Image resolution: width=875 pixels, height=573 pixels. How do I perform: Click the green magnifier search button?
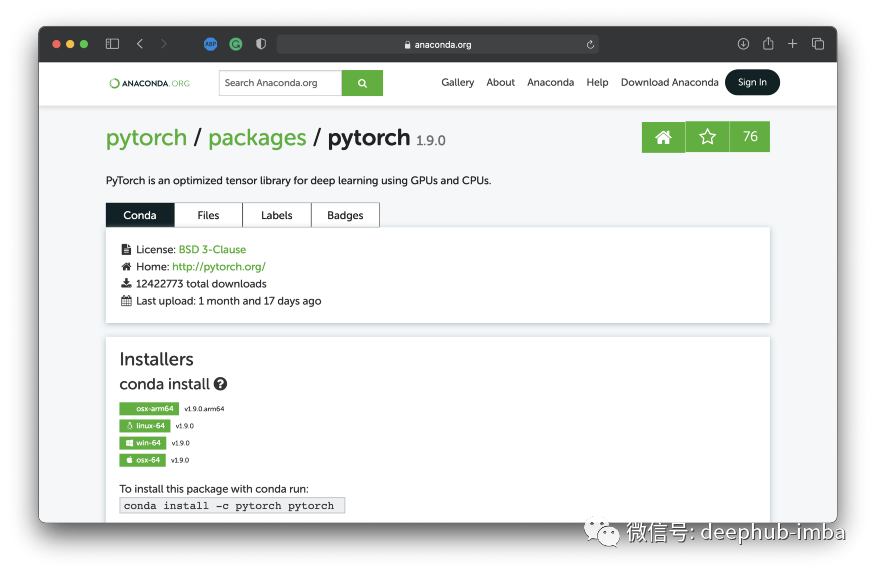[362, 83]
